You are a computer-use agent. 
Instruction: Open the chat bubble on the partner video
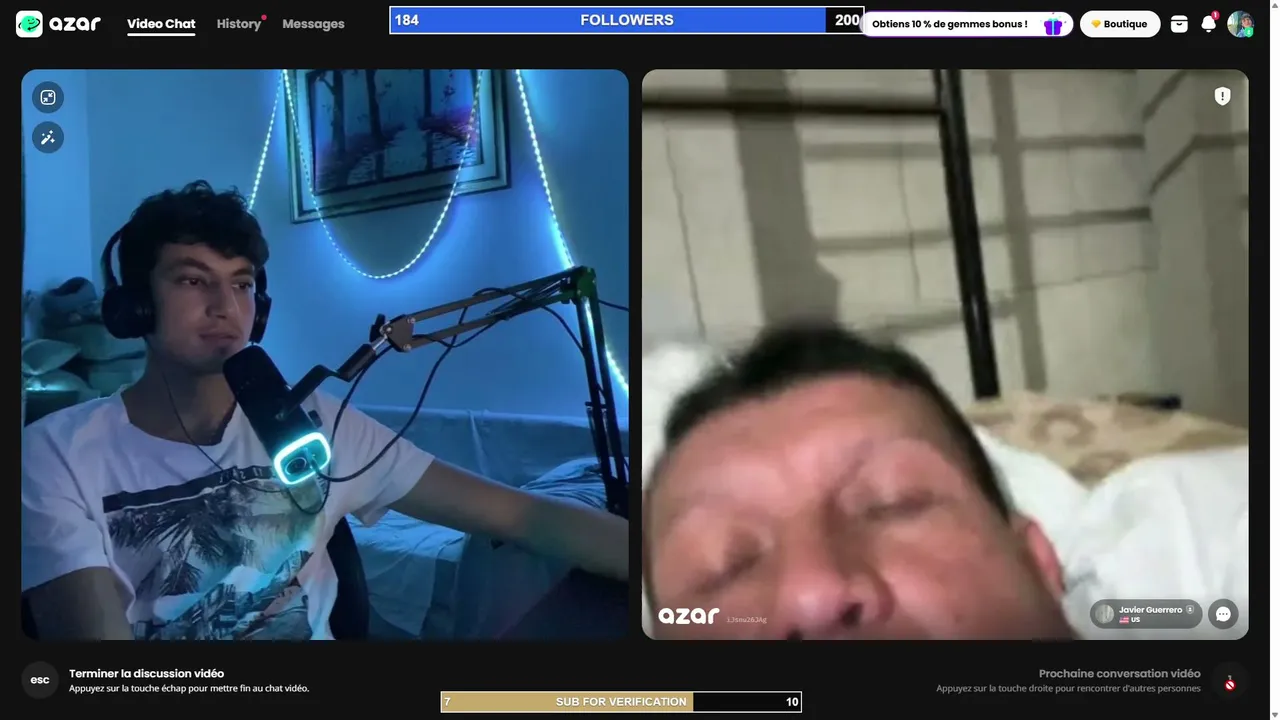(1223, 614)
